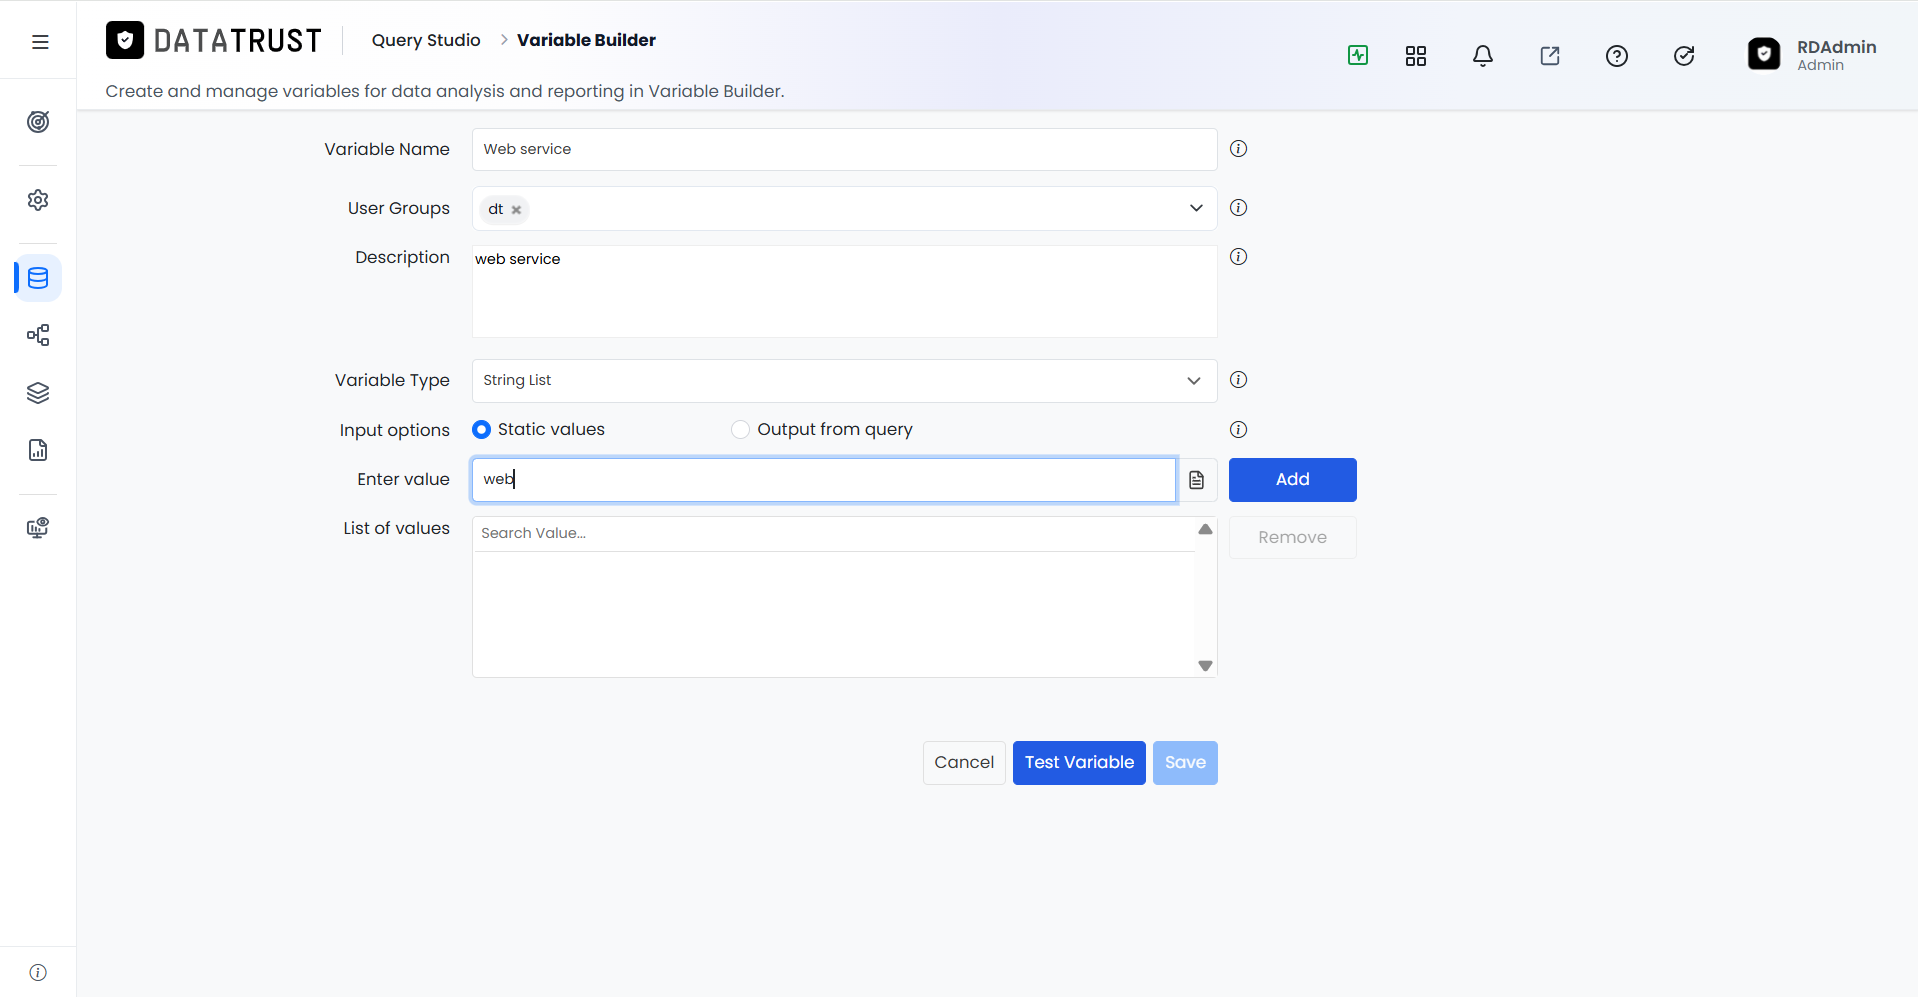Screen dimensions: 1918x997
Task: Navigate to Query Studio breadcrumb
Action: point(426,40)
